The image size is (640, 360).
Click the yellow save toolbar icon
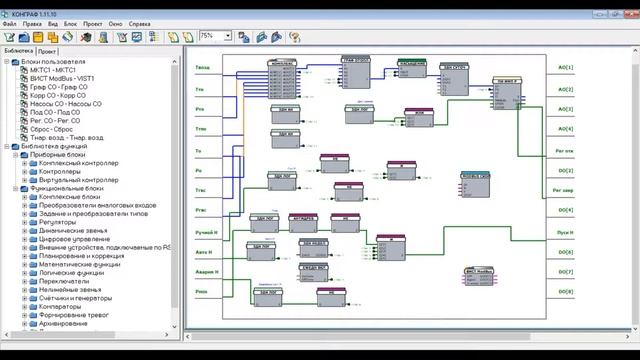click(38, 37)
